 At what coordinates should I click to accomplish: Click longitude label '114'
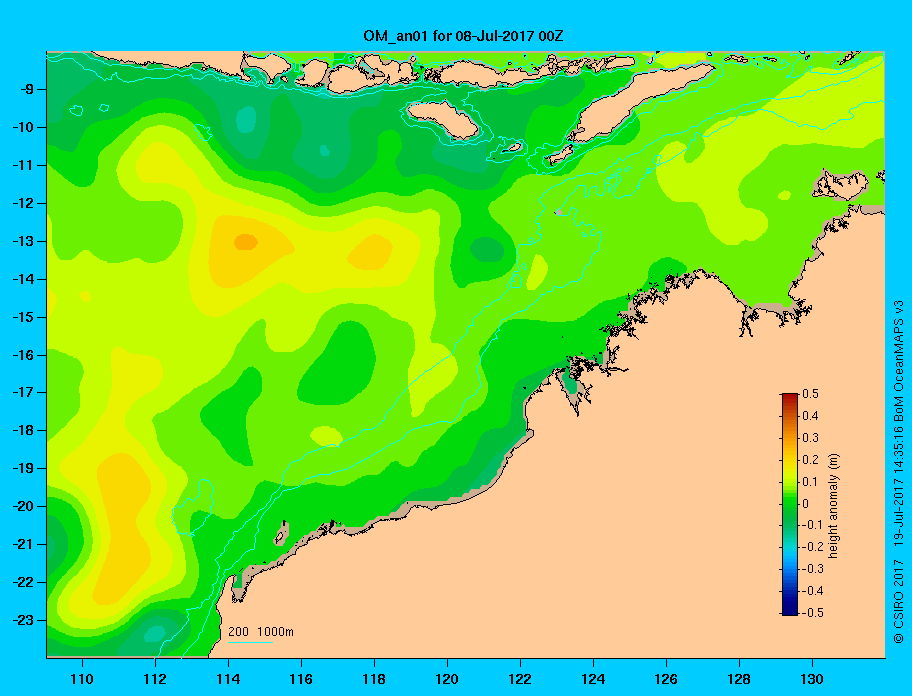pos(228,679)
